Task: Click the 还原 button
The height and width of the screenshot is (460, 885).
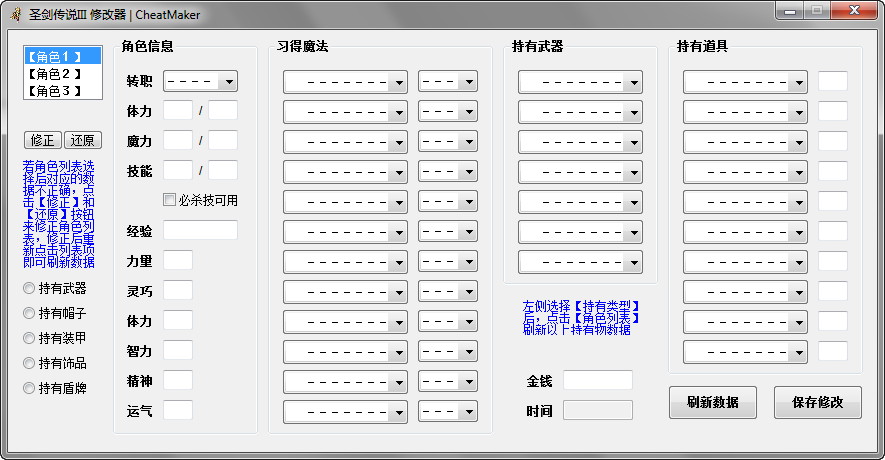Action: [x=83, y=141]
